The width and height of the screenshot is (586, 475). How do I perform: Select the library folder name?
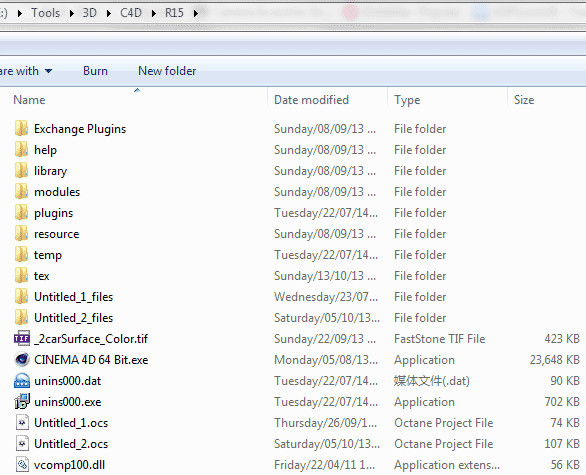tap(50, 171)
